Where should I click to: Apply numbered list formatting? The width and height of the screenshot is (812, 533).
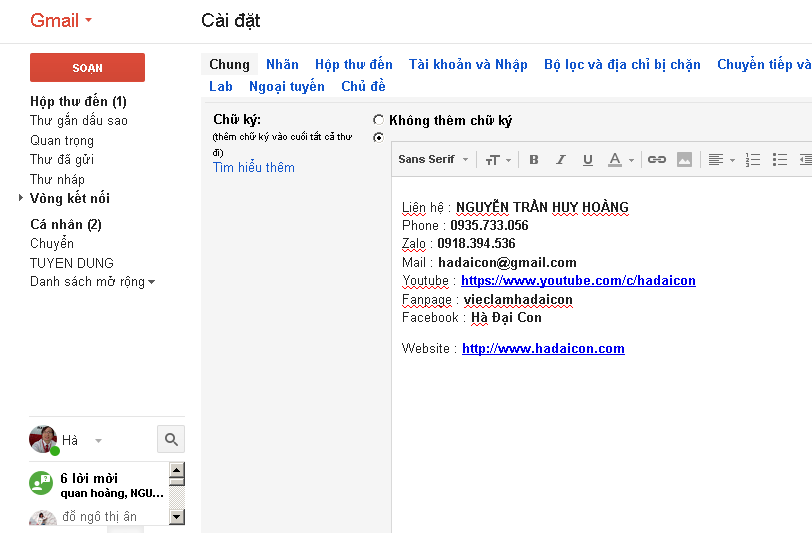(x=753, y=160)
